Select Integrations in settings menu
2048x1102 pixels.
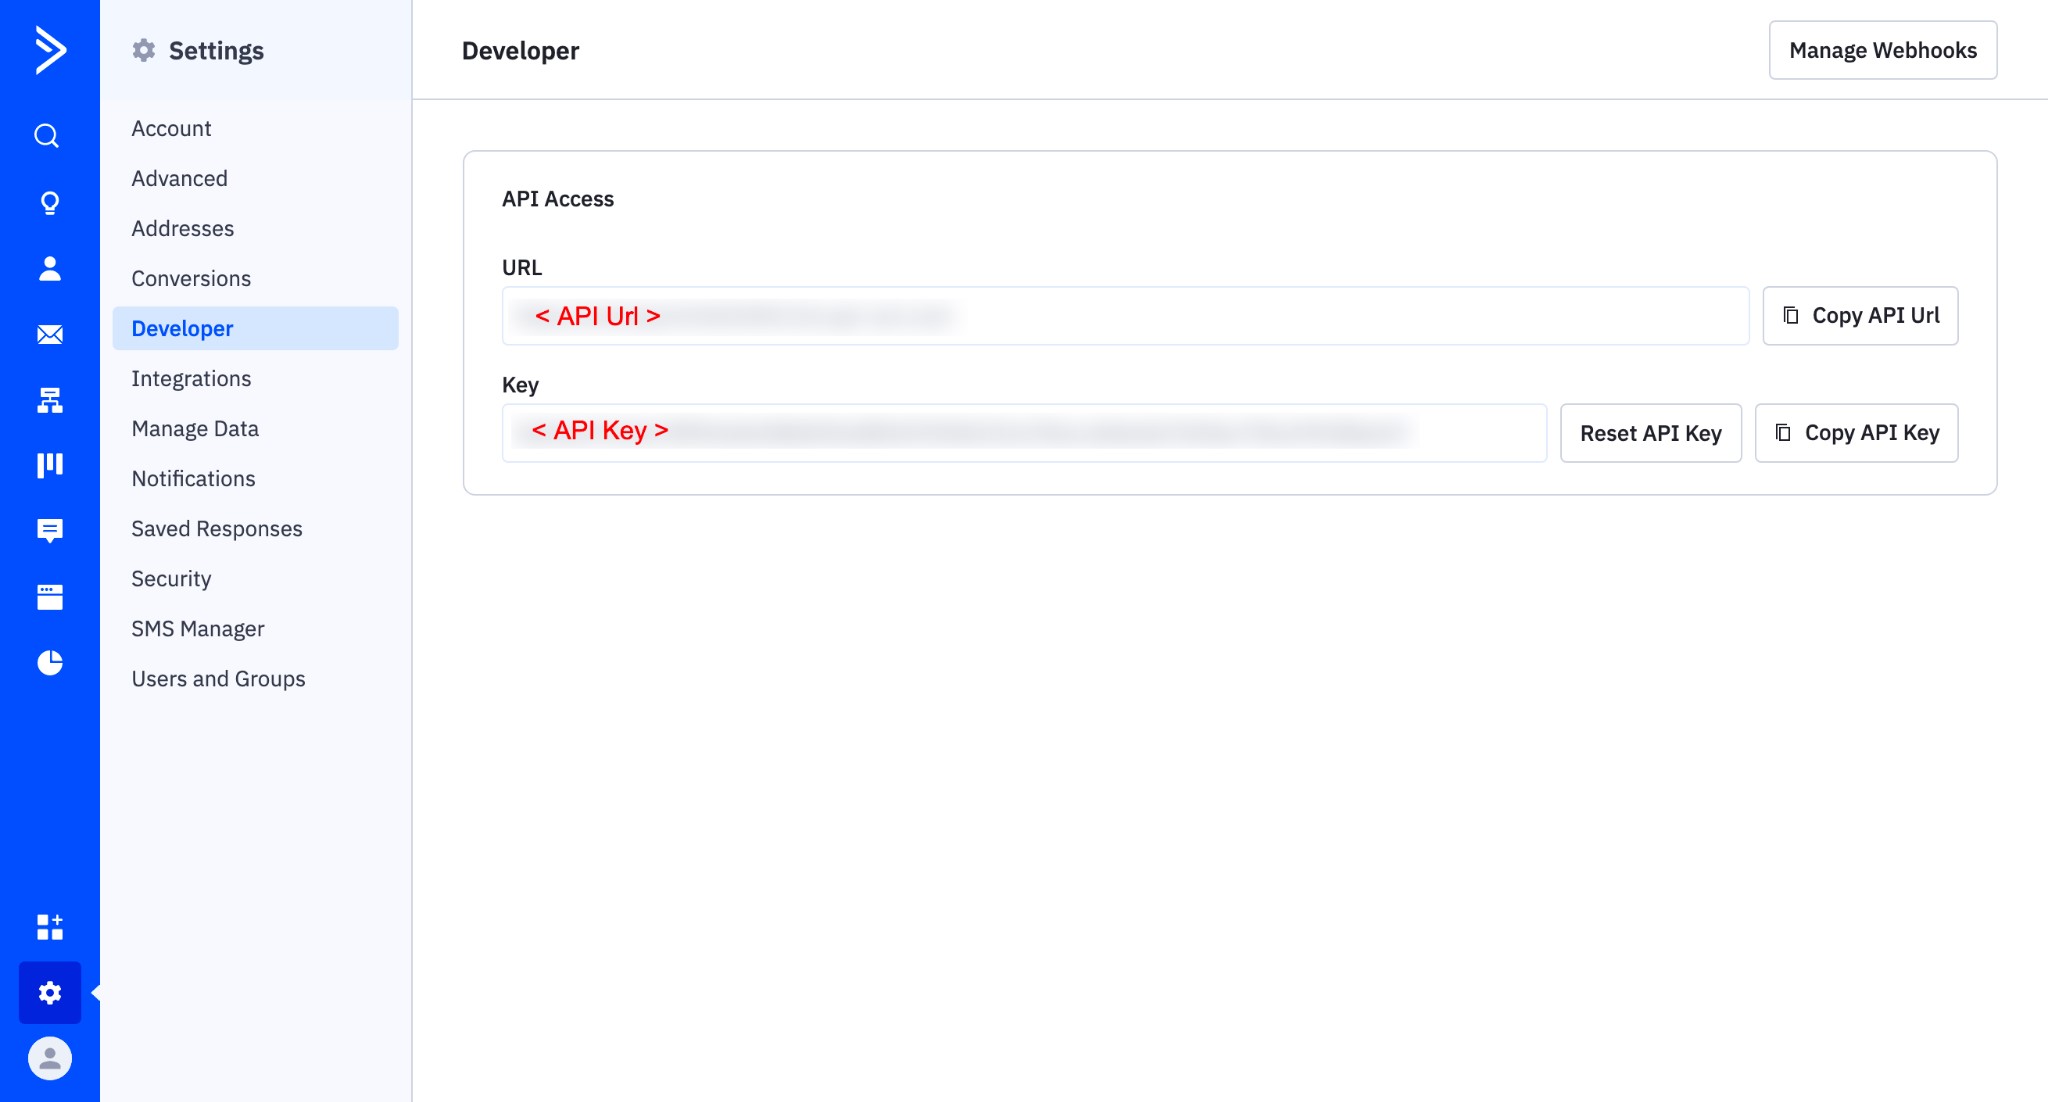[191, 379]
